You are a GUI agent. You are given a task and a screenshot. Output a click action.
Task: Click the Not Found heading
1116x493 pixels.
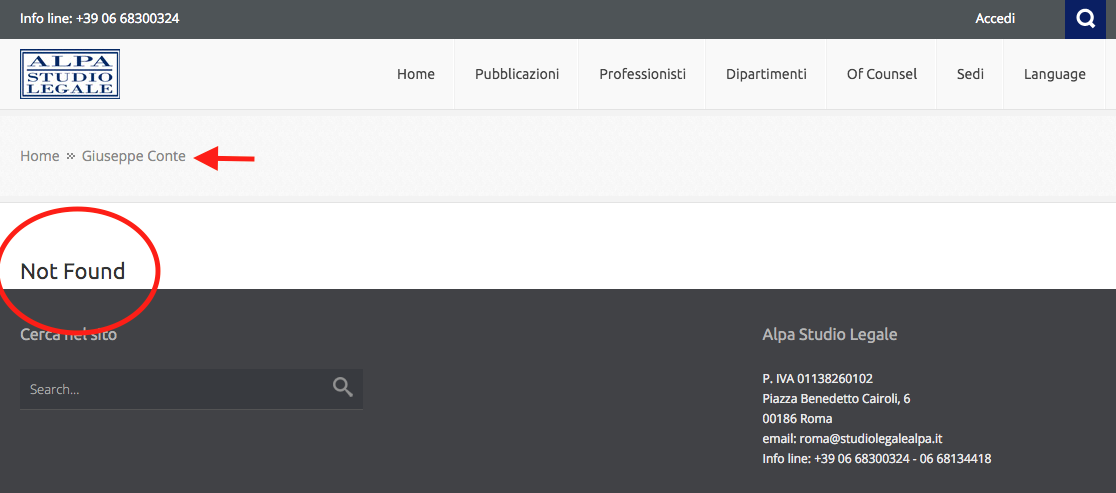pos(73,271)
